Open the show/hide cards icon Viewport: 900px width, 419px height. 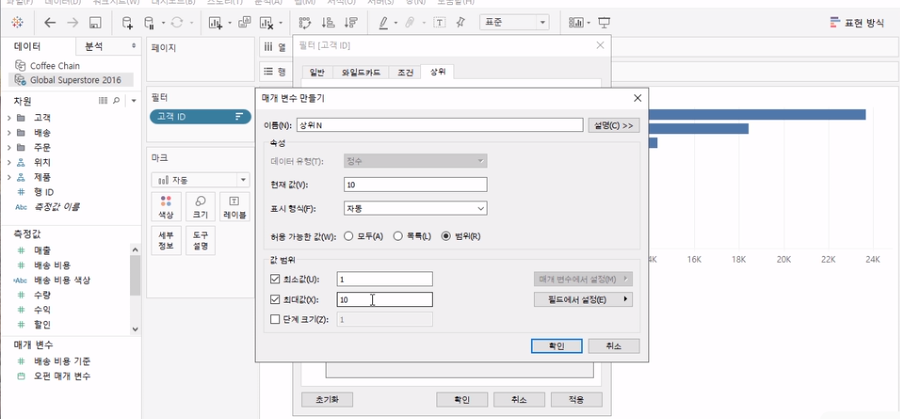point(575,23)
